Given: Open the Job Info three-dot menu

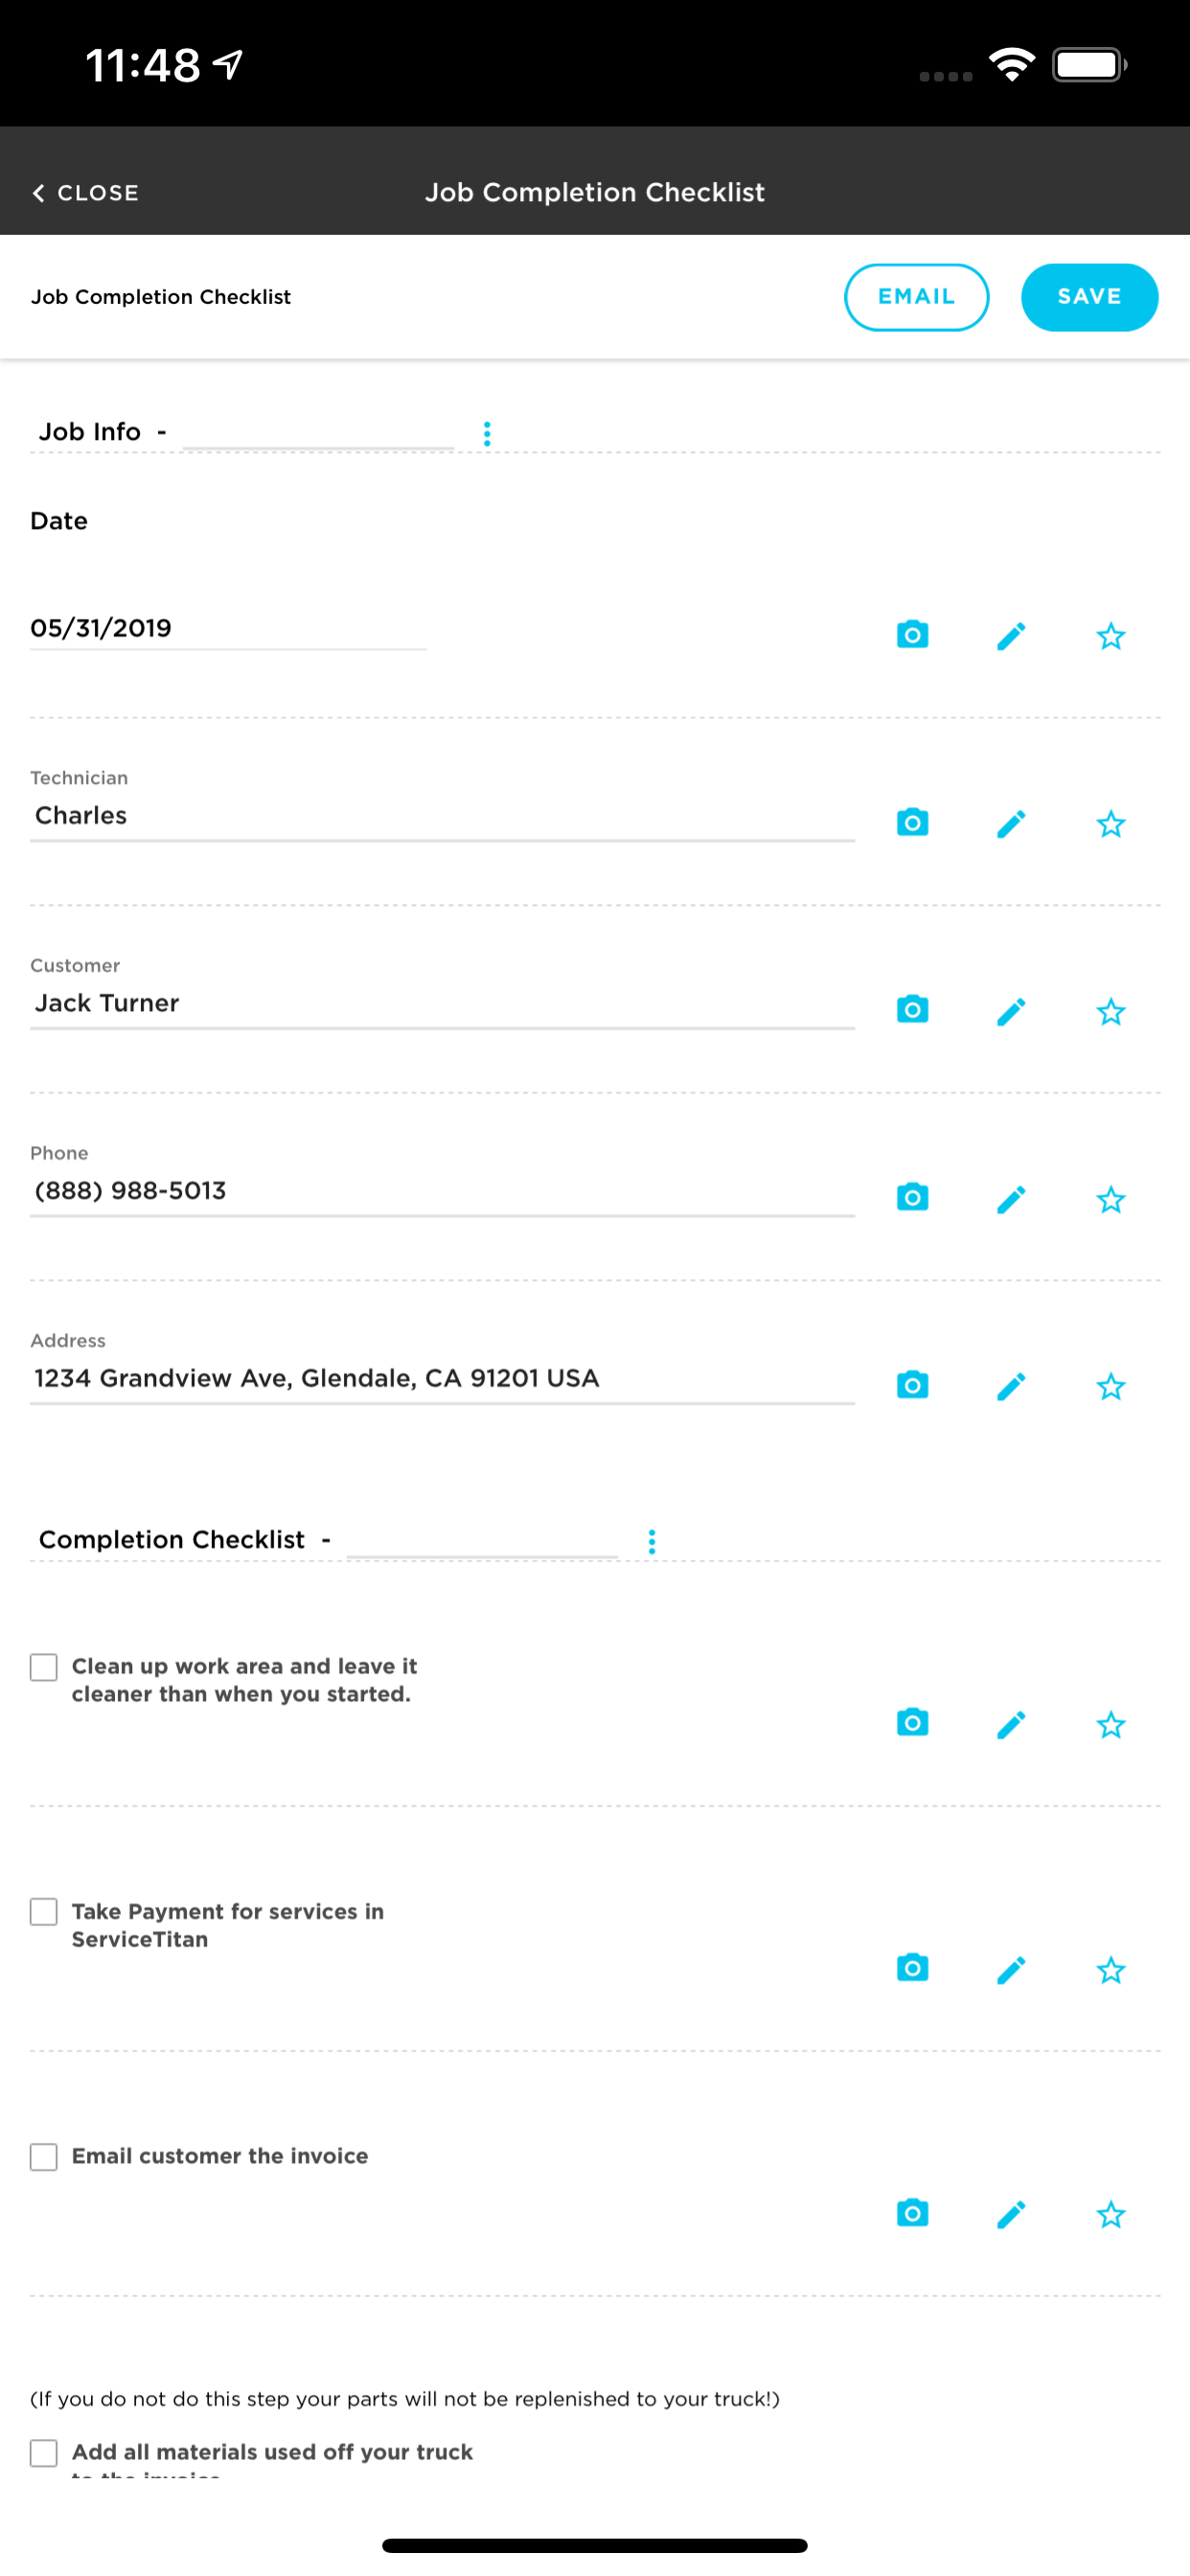Looking at the screenshot, I should click(487, 432).
